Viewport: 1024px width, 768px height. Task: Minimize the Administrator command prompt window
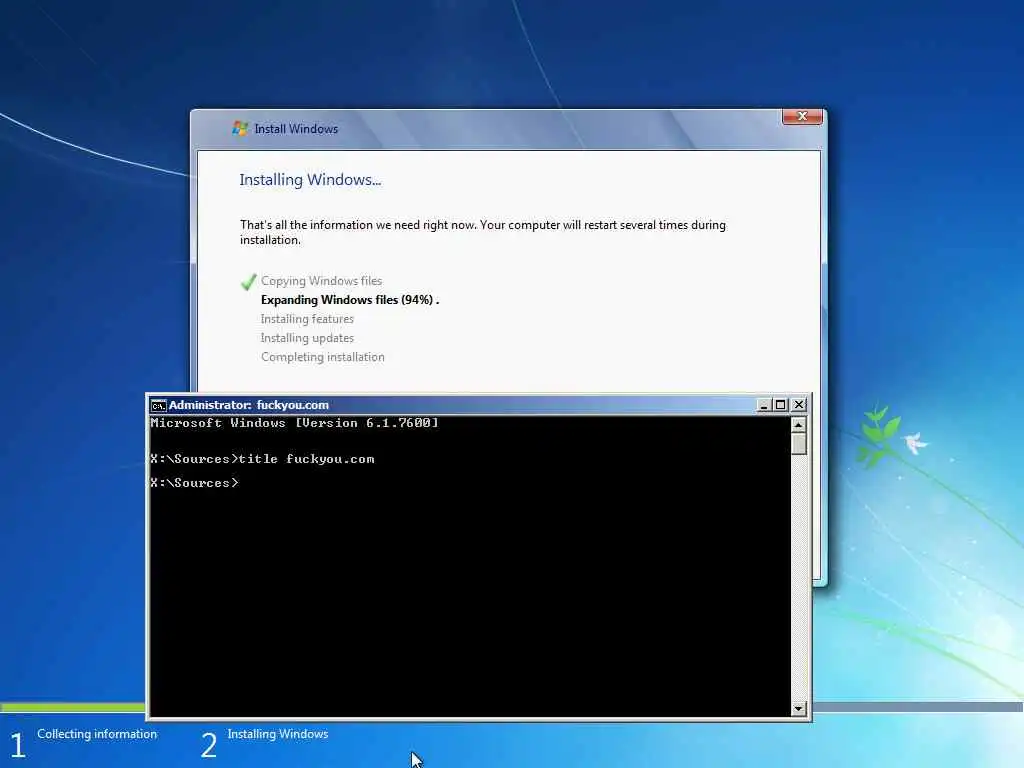pyautogui.click(x=764, y=405)
